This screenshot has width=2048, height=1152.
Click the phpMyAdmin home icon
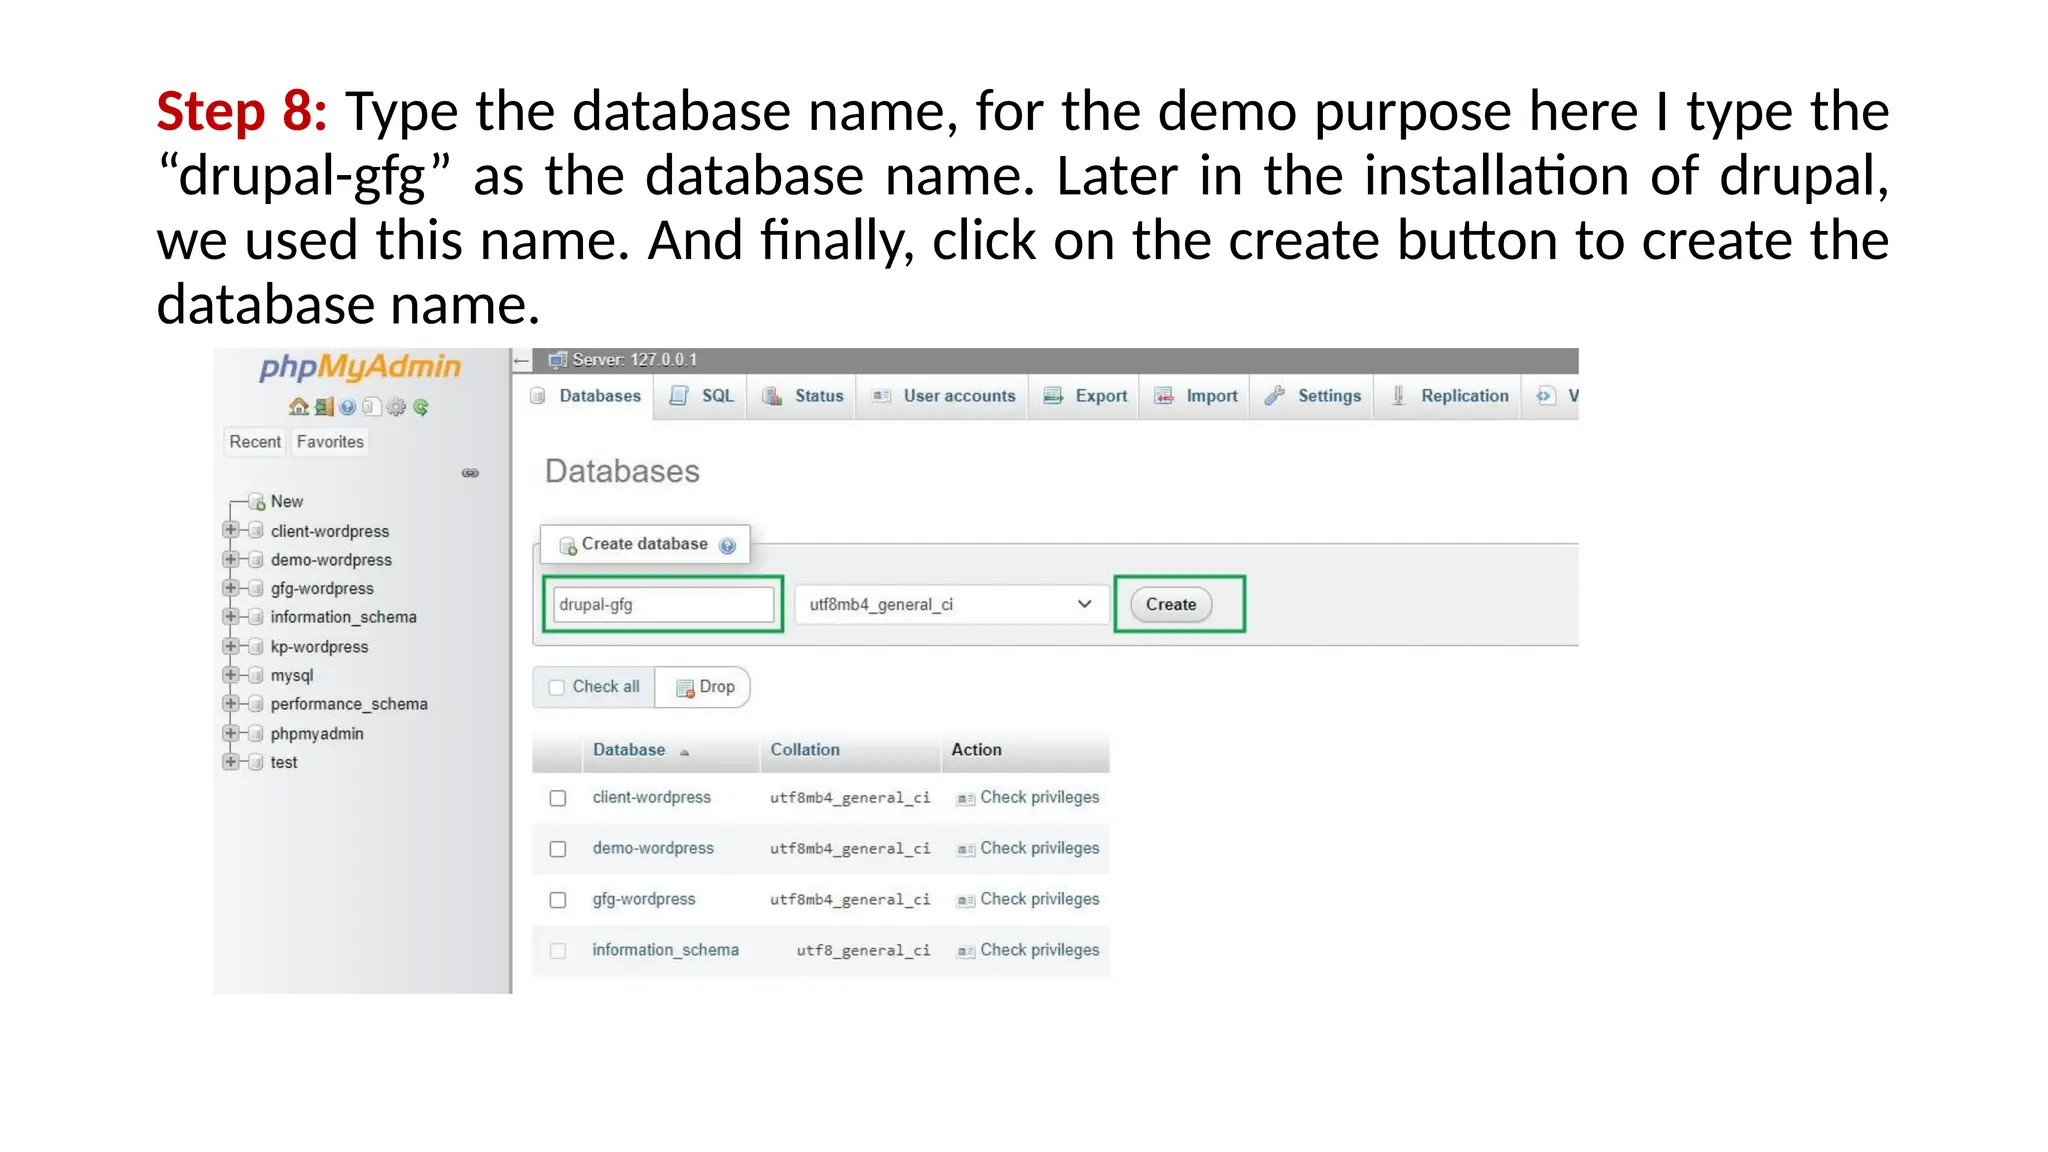pos(298,407)
